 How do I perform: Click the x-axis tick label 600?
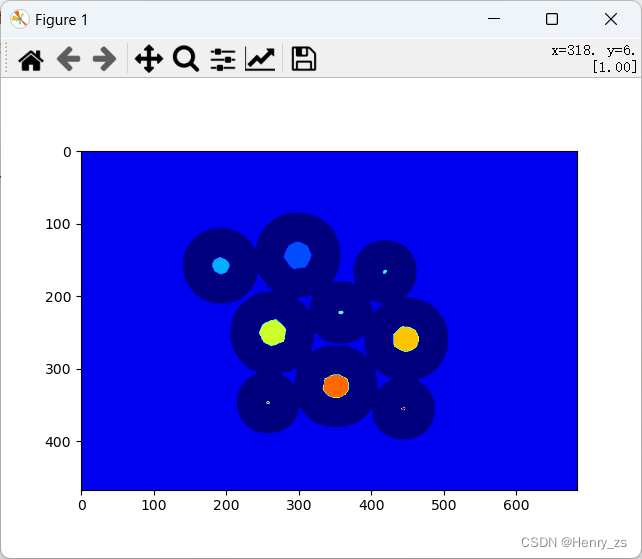click(516, 505)
